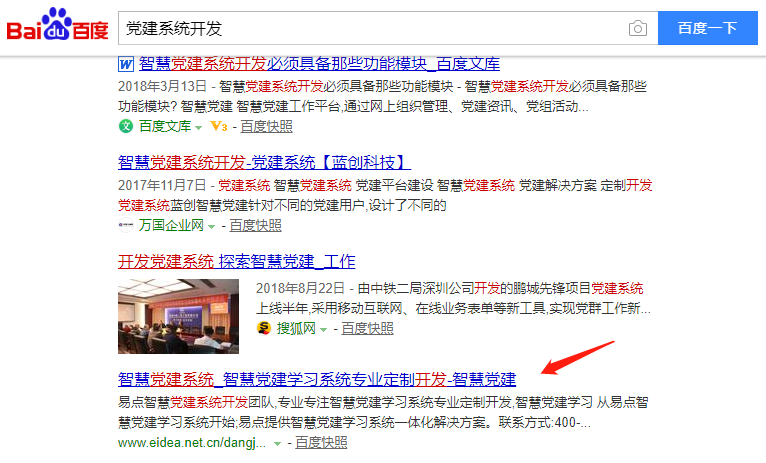The height and width of the screenshot is (463, 766).
Task: Click the orange V3 credibility badge
Action: pos(218,126)
